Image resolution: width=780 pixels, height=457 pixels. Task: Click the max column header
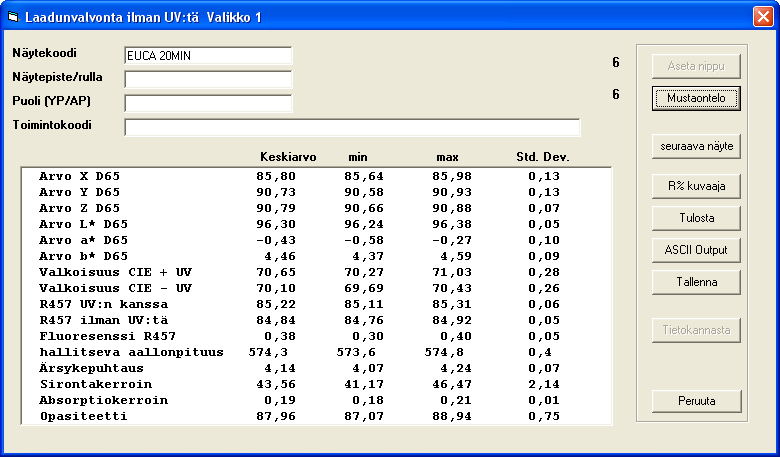click(447, 157)
